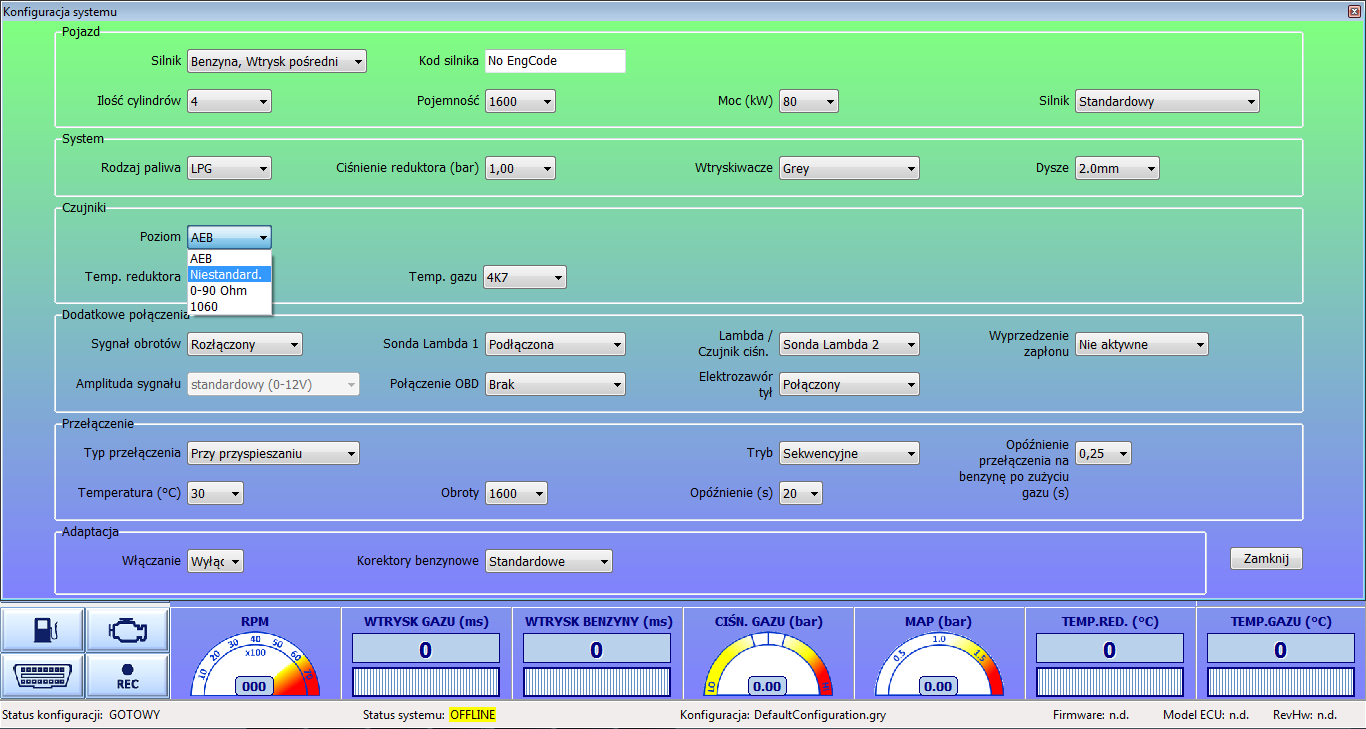Open the fuel pump icon button
Image resolution: width=1366 pixels, height=729 pixels.
[x=43, y=630]
